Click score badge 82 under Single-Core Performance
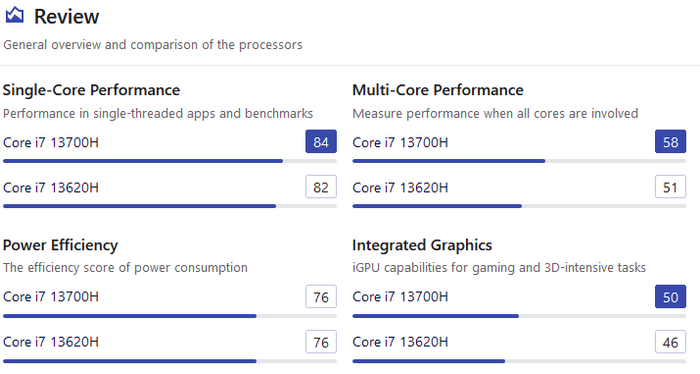This screenshot has height=374, width=700. tap(321, 187)
